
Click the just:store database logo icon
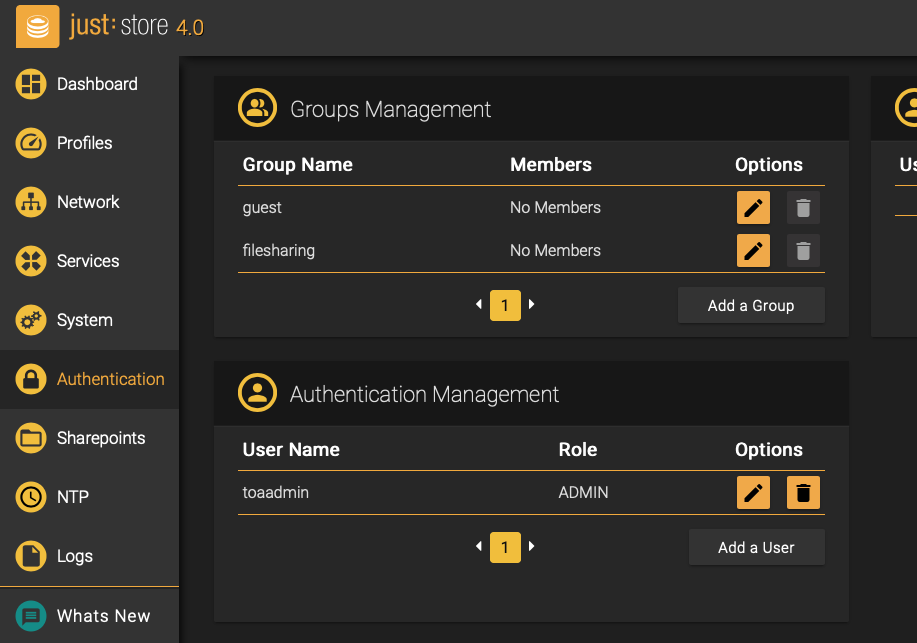point(37,26)
